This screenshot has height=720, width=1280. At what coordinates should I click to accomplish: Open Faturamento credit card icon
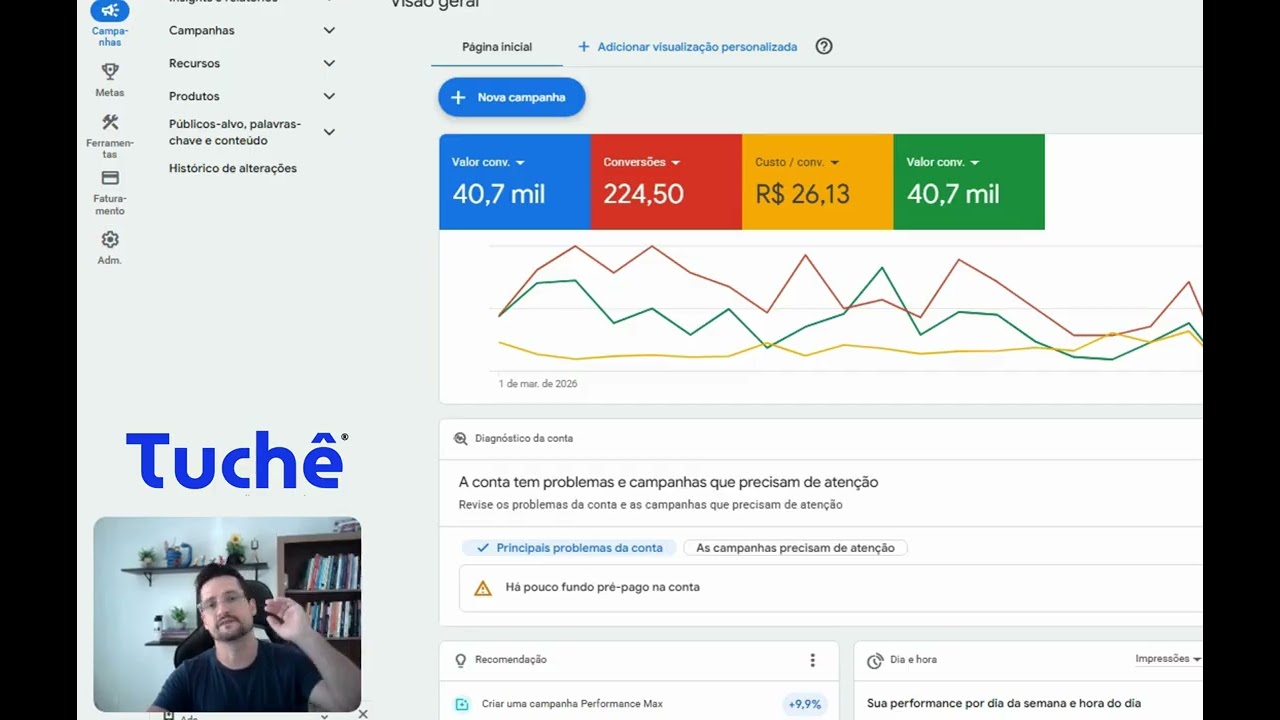tap(110, 178)
